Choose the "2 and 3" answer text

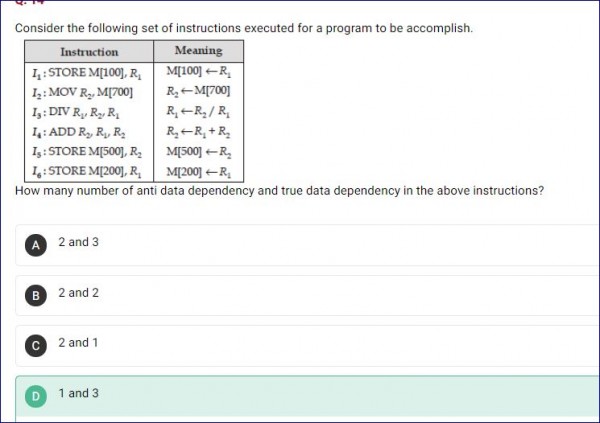[x=78, y=243]
